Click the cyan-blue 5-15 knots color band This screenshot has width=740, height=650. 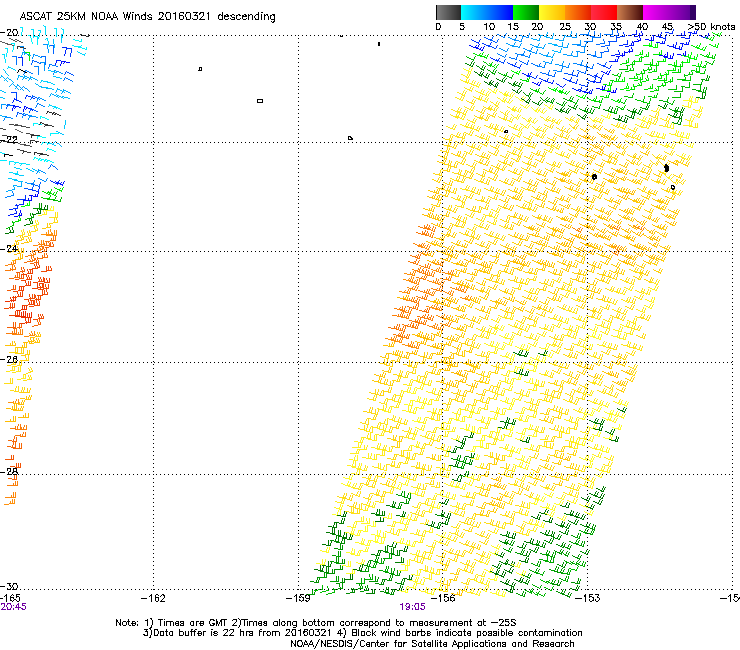[x=487, y=12]
